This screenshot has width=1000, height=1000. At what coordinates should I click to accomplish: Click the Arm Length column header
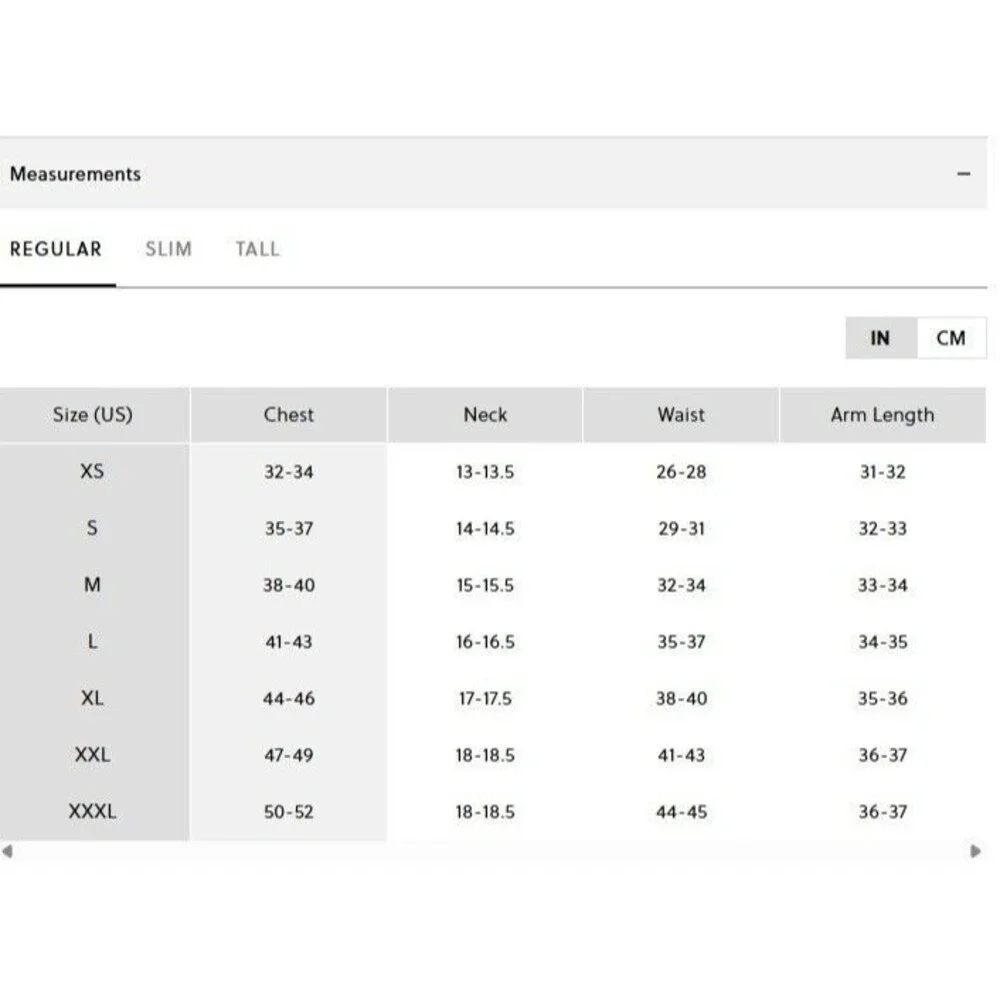(x=883, y=415)
